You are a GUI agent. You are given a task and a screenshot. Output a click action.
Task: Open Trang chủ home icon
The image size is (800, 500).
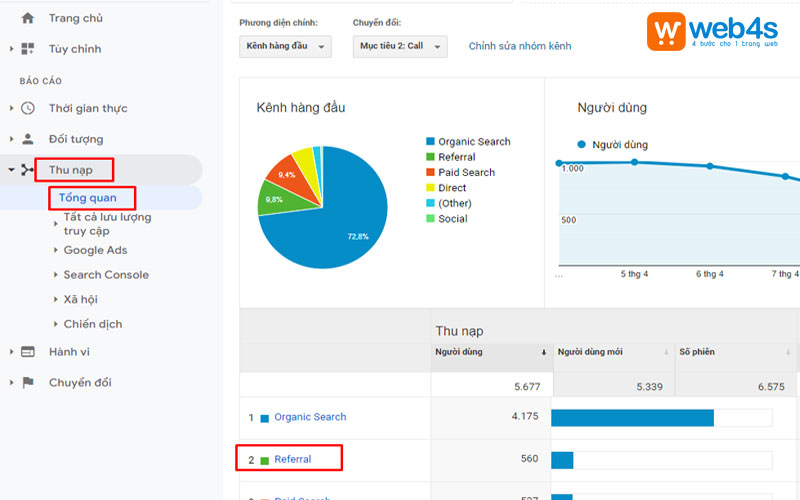(x=28, y=18)
